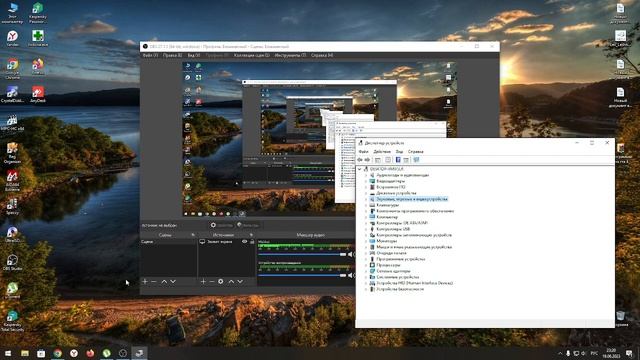Switch to OBS from the taskbar
This screenshot has height=360, width=640.
123,353
